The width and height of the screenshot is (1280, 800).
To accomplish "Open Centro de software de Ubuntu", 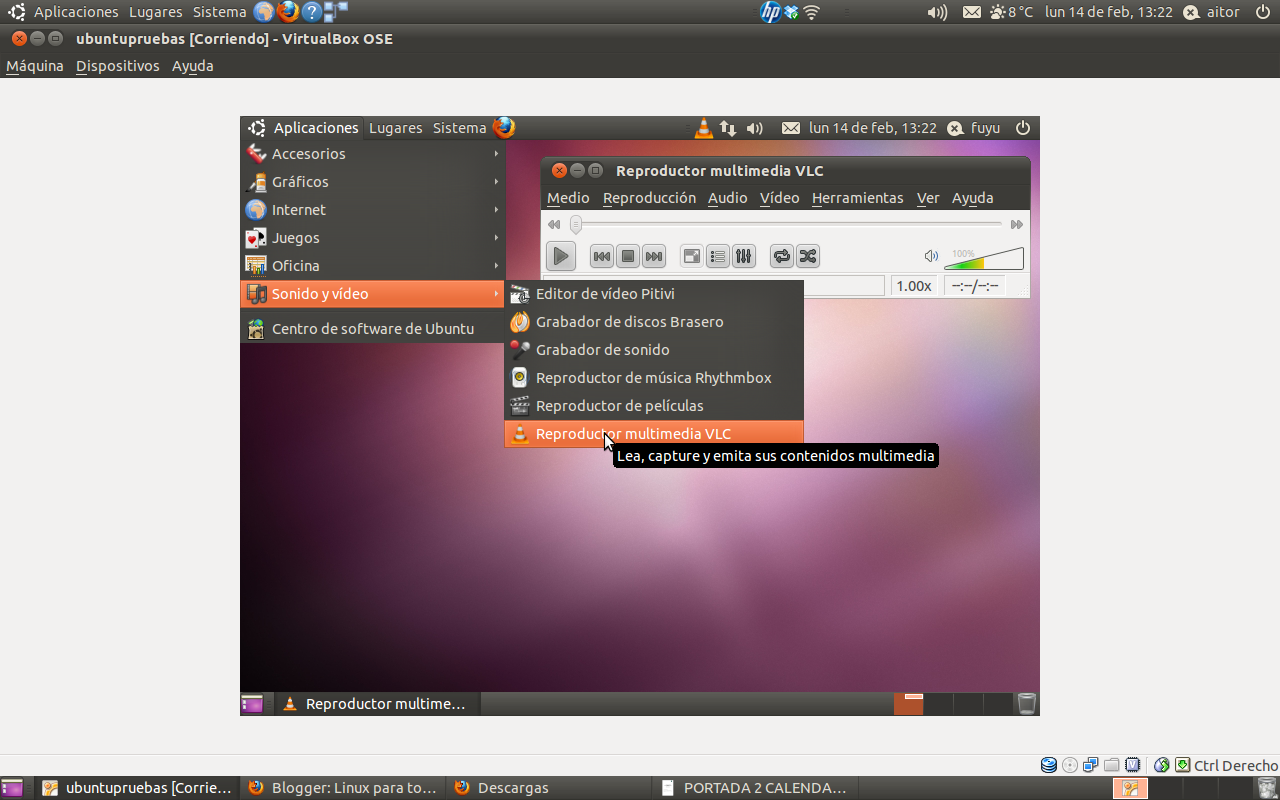I will (x=373, y=329).
